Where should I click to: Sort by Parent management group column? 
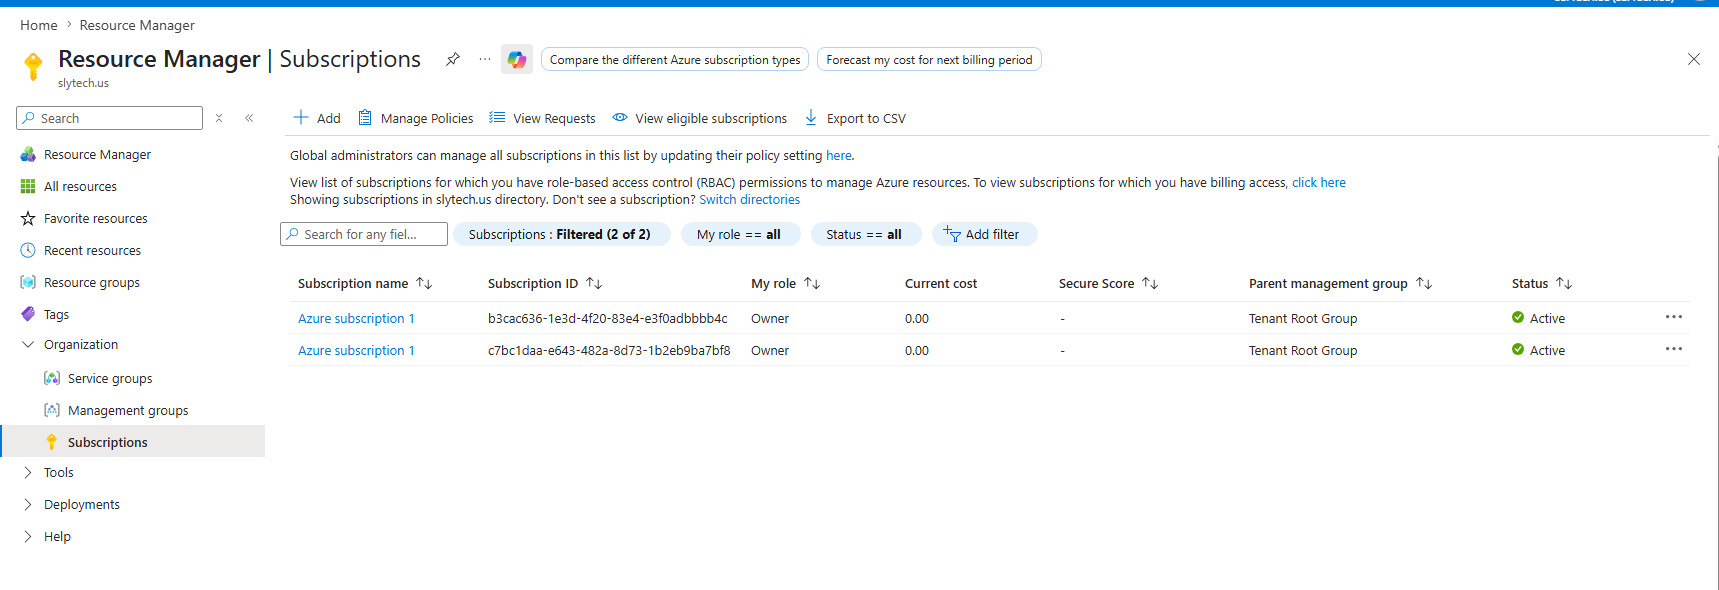click(1424, 283)
